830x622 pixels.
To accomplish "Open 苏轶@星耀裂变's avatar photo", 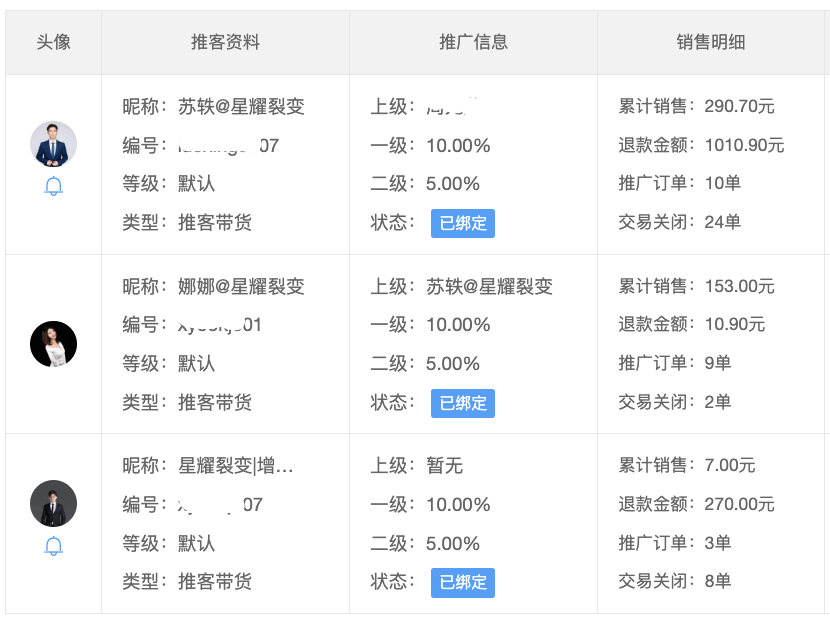I will pos(54,144).
